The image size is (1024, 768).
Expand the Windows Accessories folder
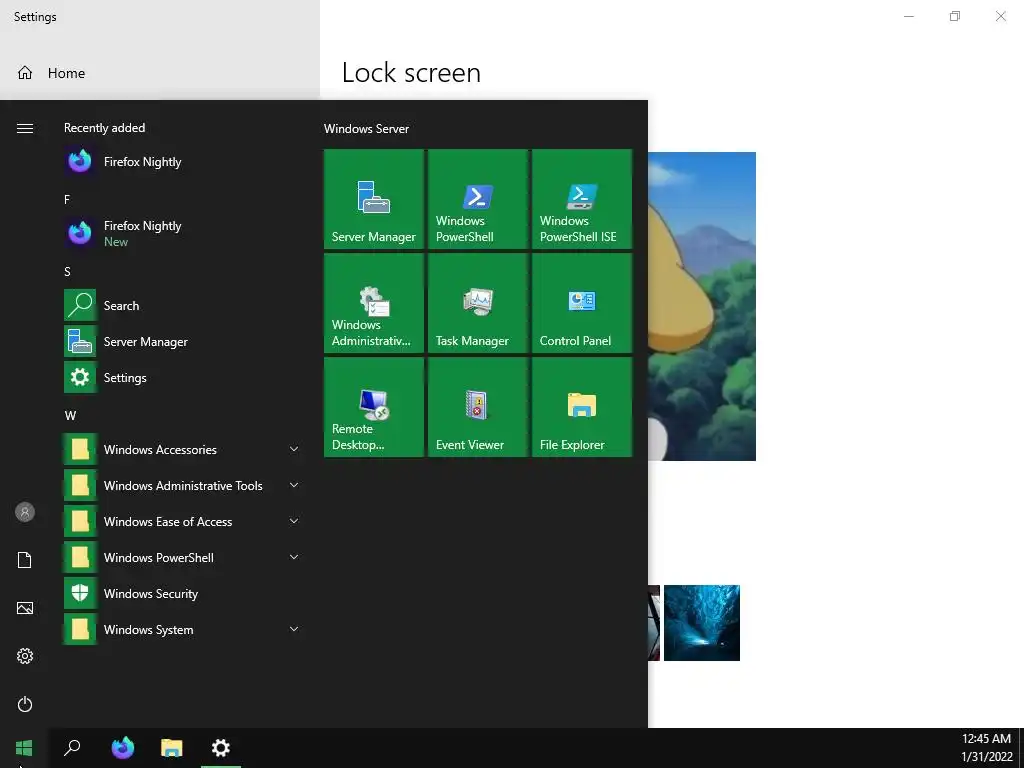click(183, 449)
